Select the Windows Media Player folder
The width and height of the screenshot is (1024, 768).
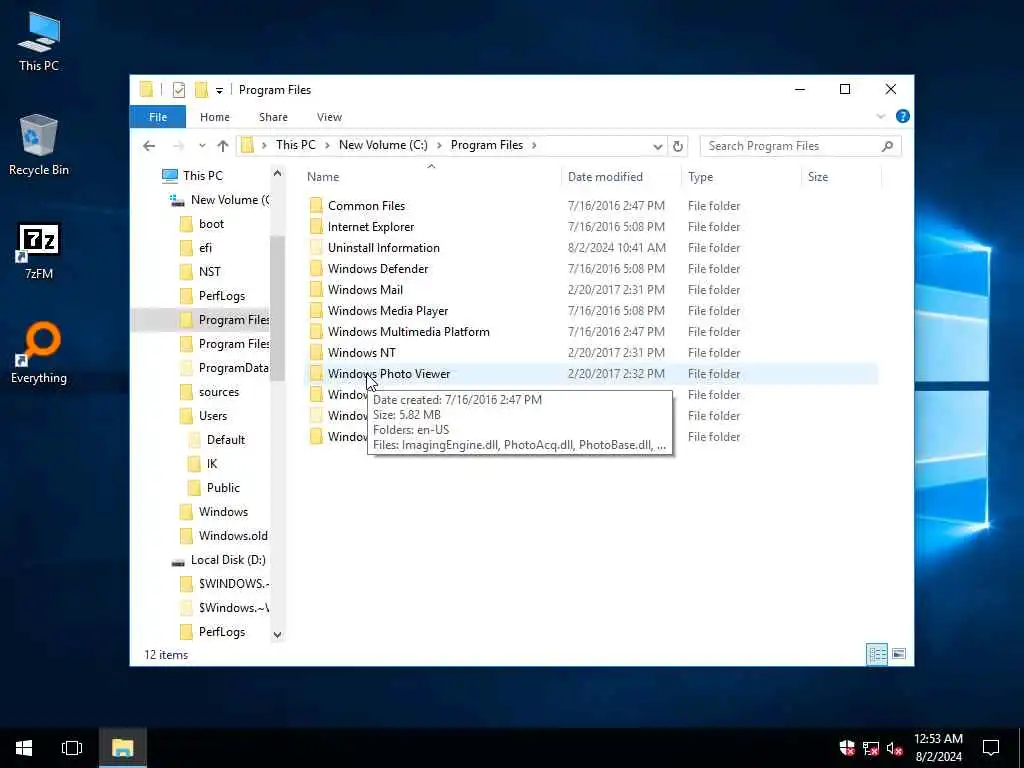(388, 310)
